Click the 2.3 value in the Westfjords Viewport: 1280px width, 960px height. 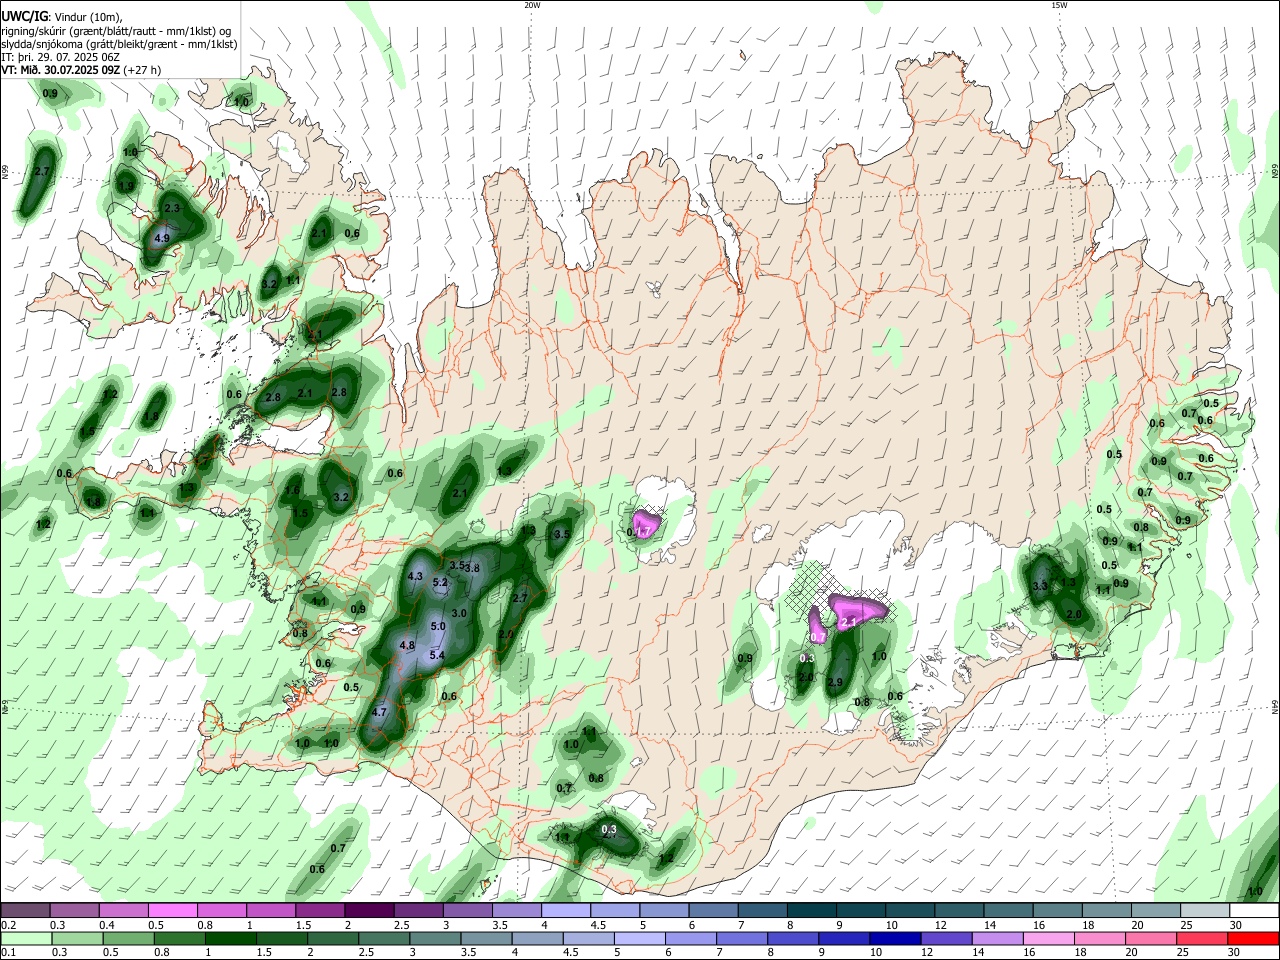(172, 208)
